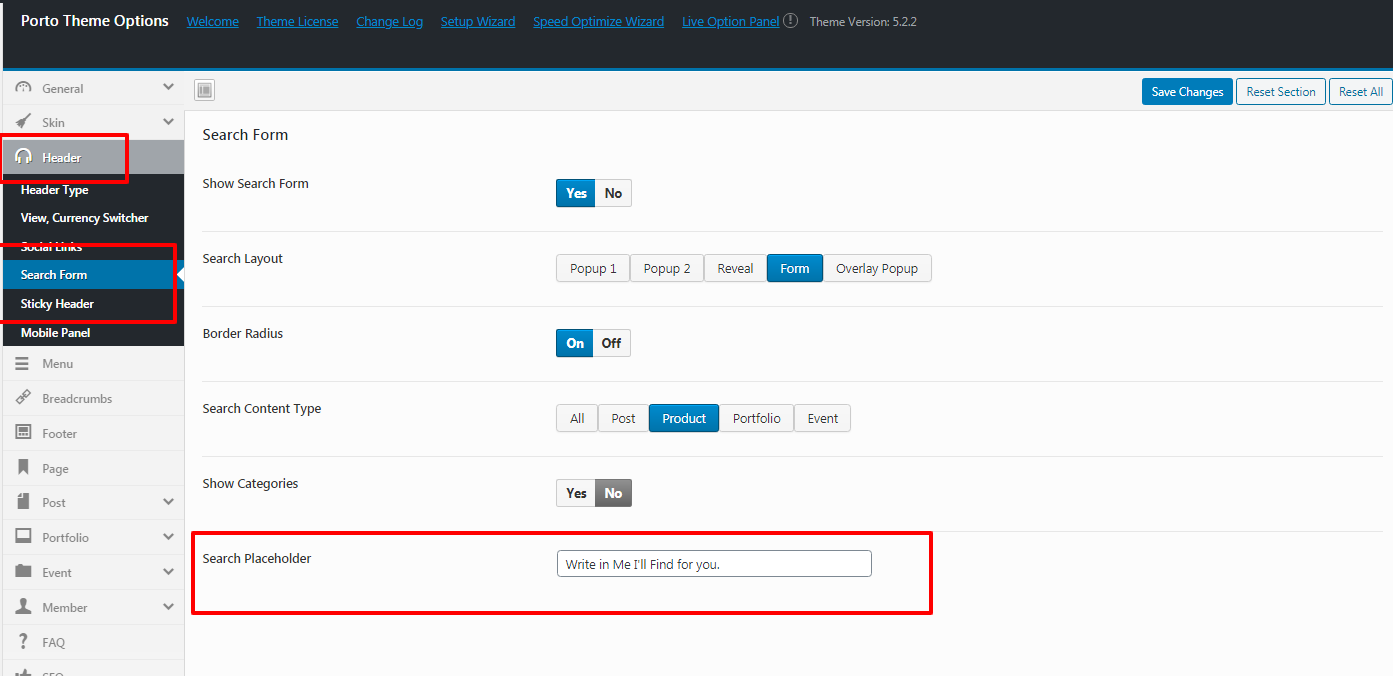Click the Breadcrumbs link icon
This screenshot has height=676, width=1393.
pos(23,398)
